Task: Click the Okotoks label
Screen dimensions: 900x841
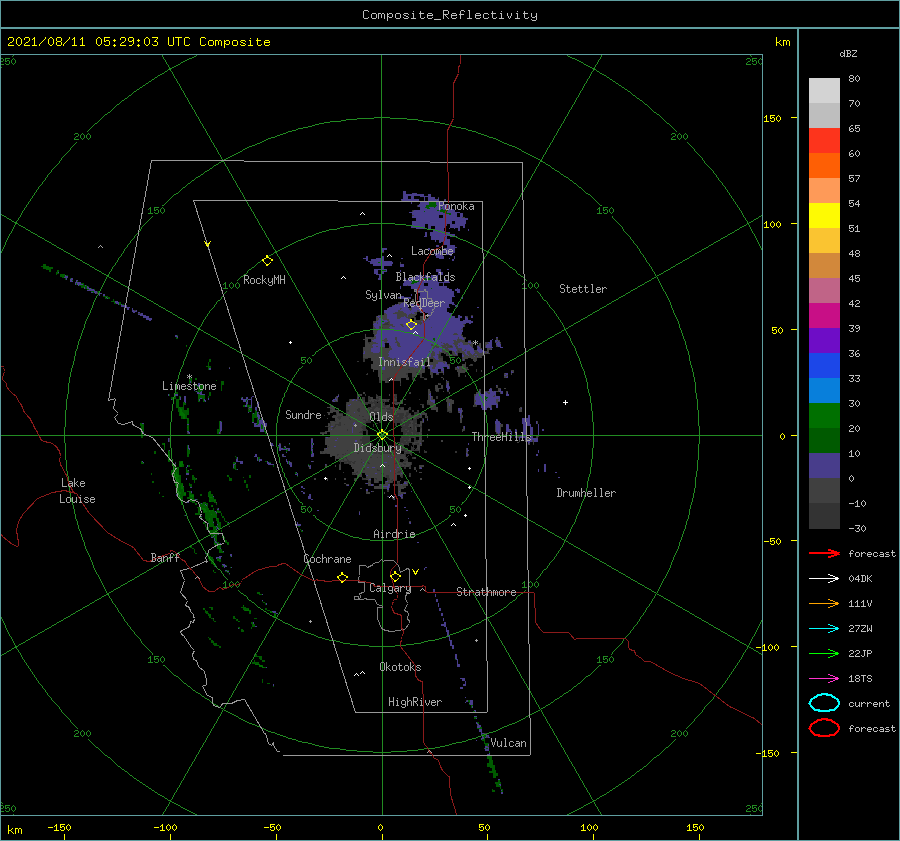Action: [400, 667]
